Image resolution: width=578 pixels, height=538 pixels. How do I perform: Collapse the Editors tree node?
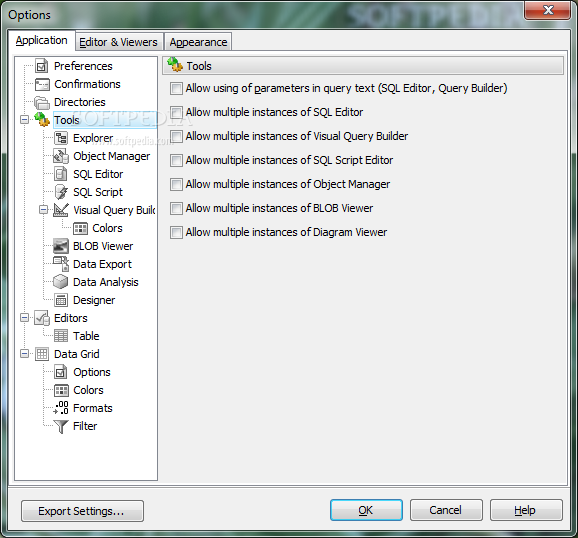[24, 318]
